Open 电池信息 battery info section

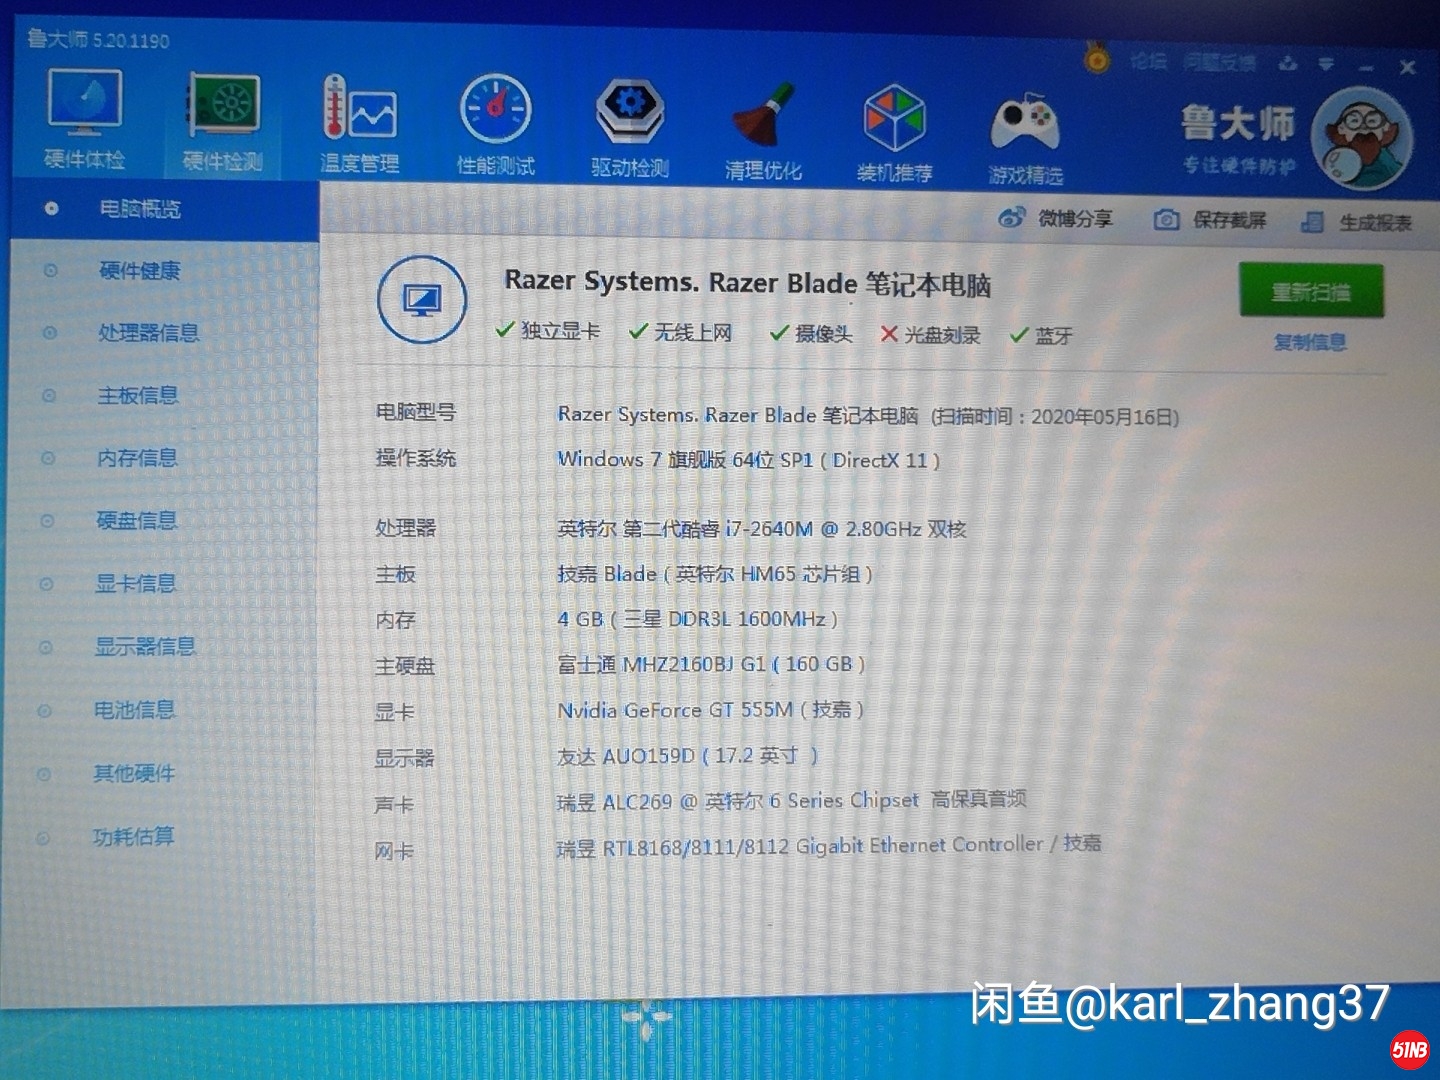(x=134, y=710)
